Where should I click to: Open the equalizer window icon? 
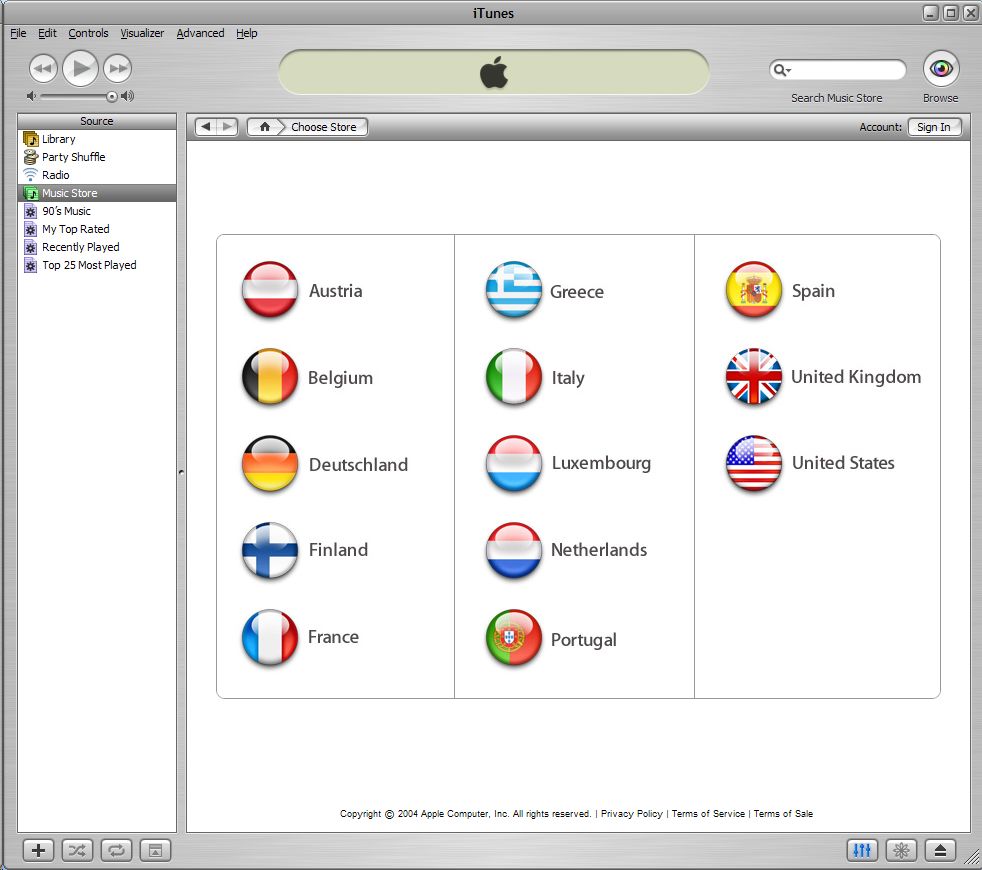(x=862, y=850)
